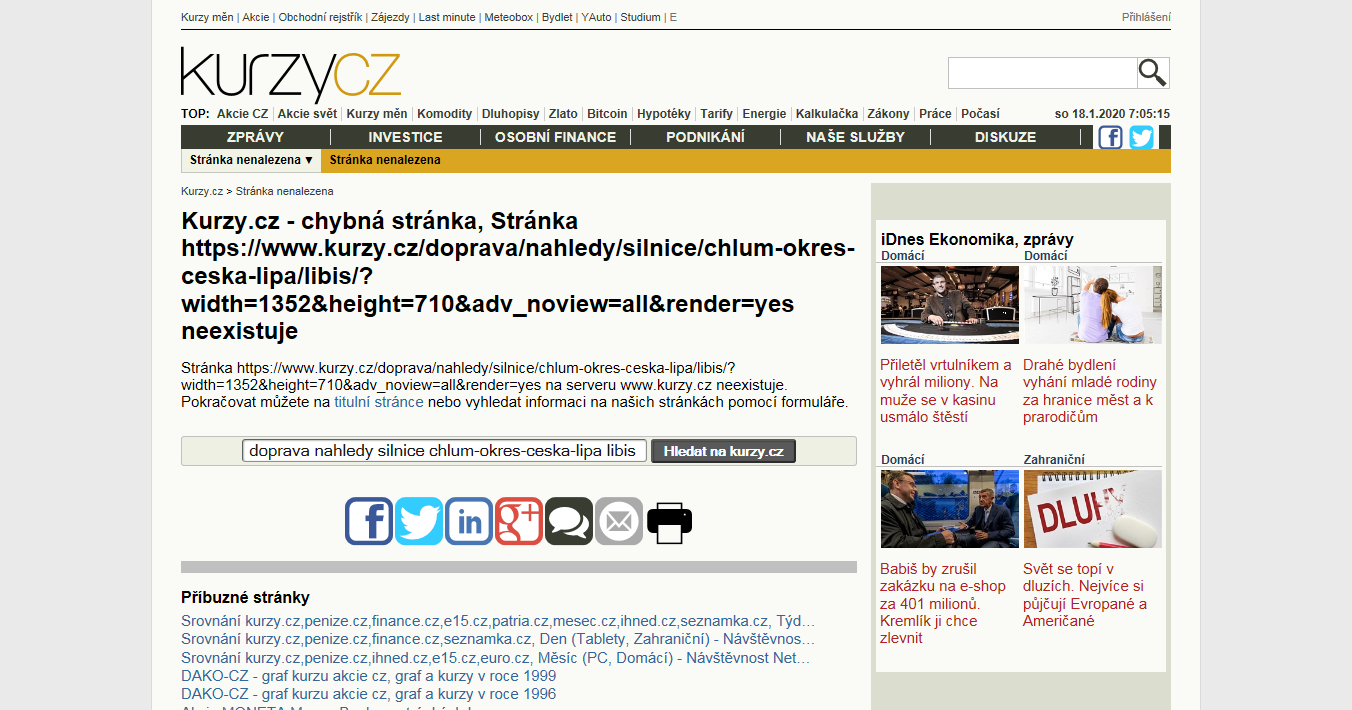Image resolution: width=1352 pixels, height=710 pixels.
Task: Open the DISKUZE menu
Action: pyautogui.click(x=1005, y=137)
